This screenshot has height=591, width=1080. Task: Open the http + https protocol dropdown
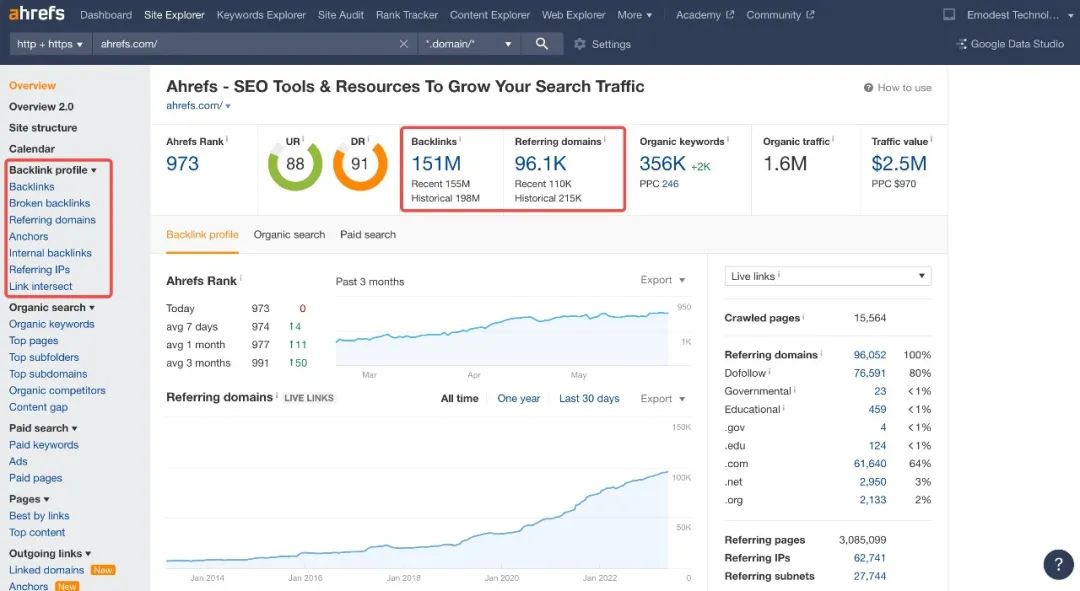coord(50,44)
